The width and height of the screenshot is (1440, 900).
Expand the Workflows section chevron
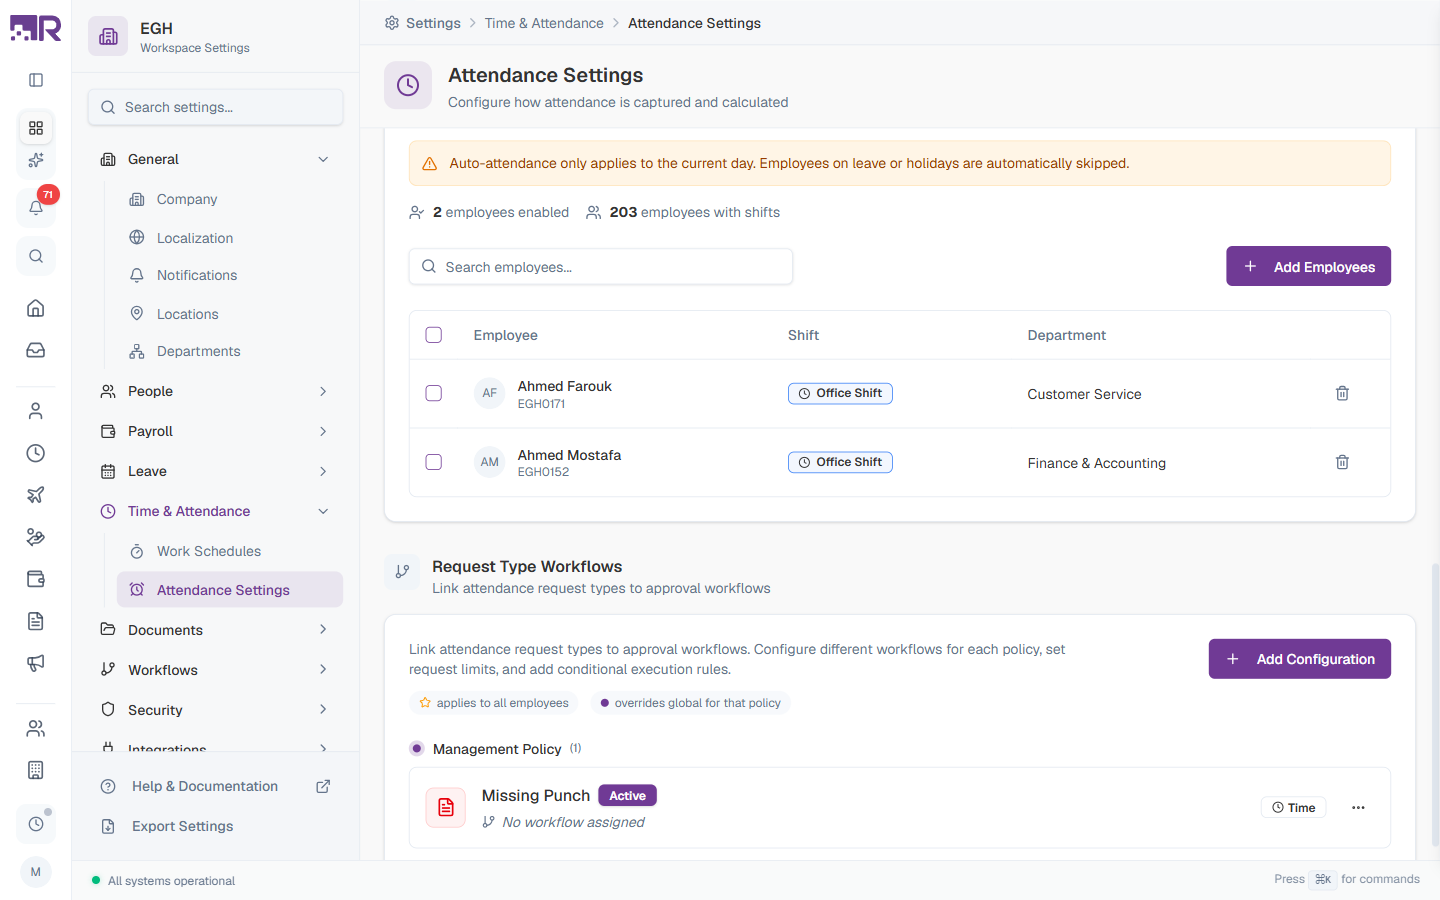coord(323,669)
